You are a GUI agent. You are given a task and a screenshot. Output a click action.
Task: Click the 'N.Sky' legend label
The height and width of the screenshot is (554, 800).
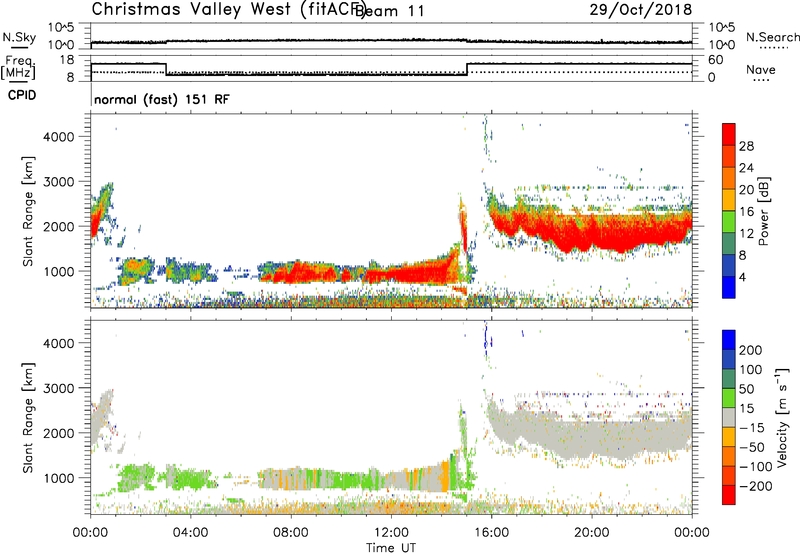(19, 38)
